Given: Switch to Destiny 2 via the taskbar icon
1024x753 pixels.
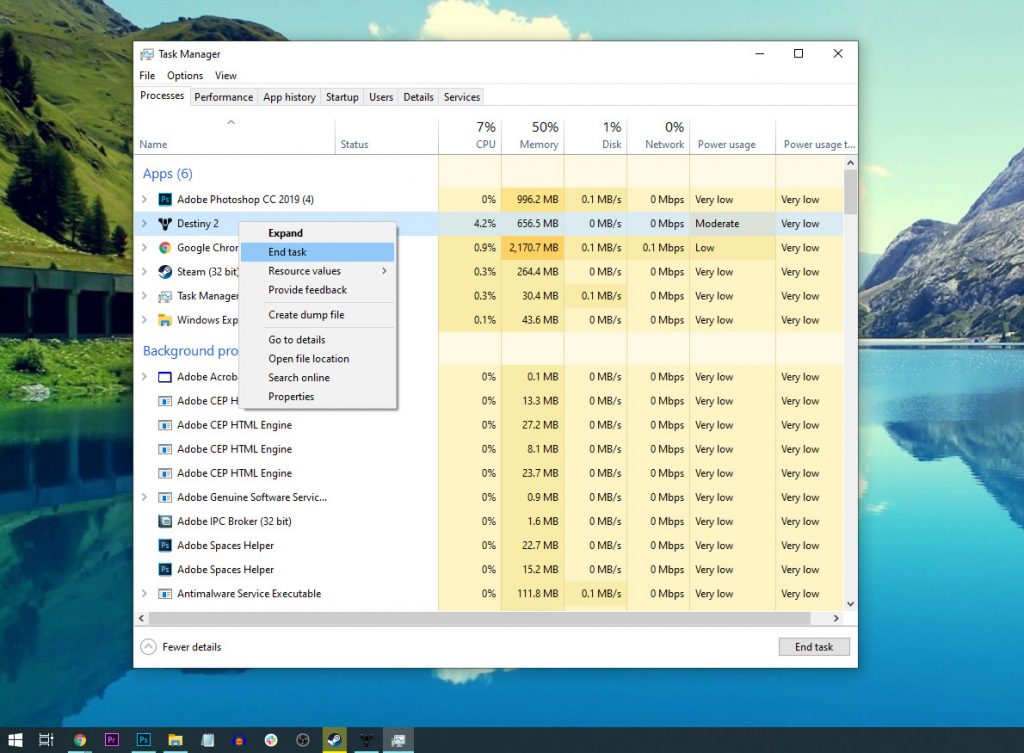Looking at the screenshot, I should (366, 740).
